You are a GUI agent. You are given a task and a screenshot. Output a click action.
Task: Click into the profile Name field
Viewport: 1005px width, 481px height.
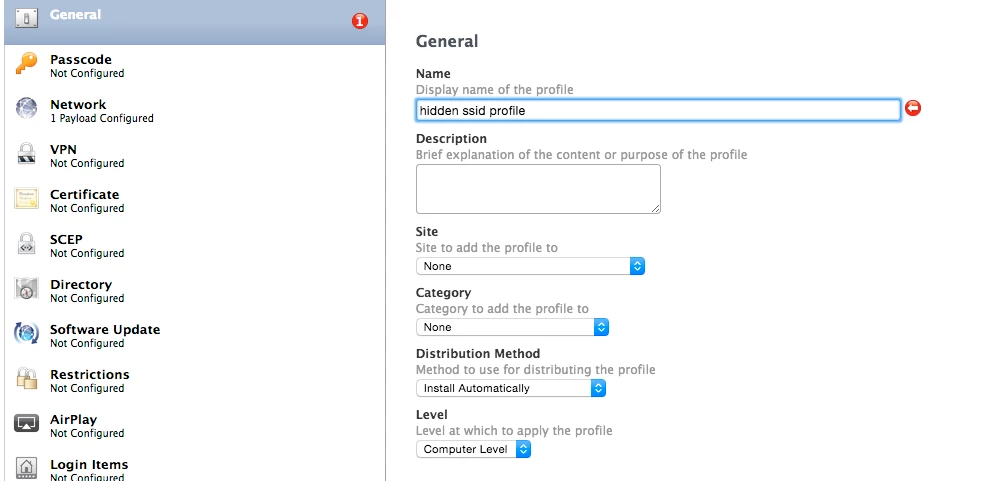pos(658,110)
